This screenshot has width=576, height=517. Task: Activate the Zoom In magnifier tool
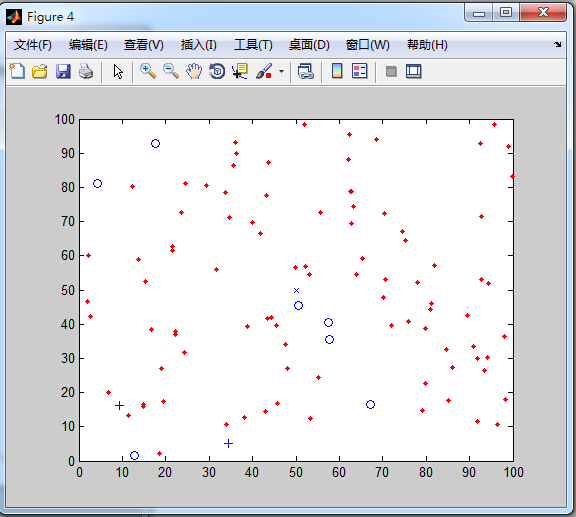pyautogui.click(x=148, y=71)
